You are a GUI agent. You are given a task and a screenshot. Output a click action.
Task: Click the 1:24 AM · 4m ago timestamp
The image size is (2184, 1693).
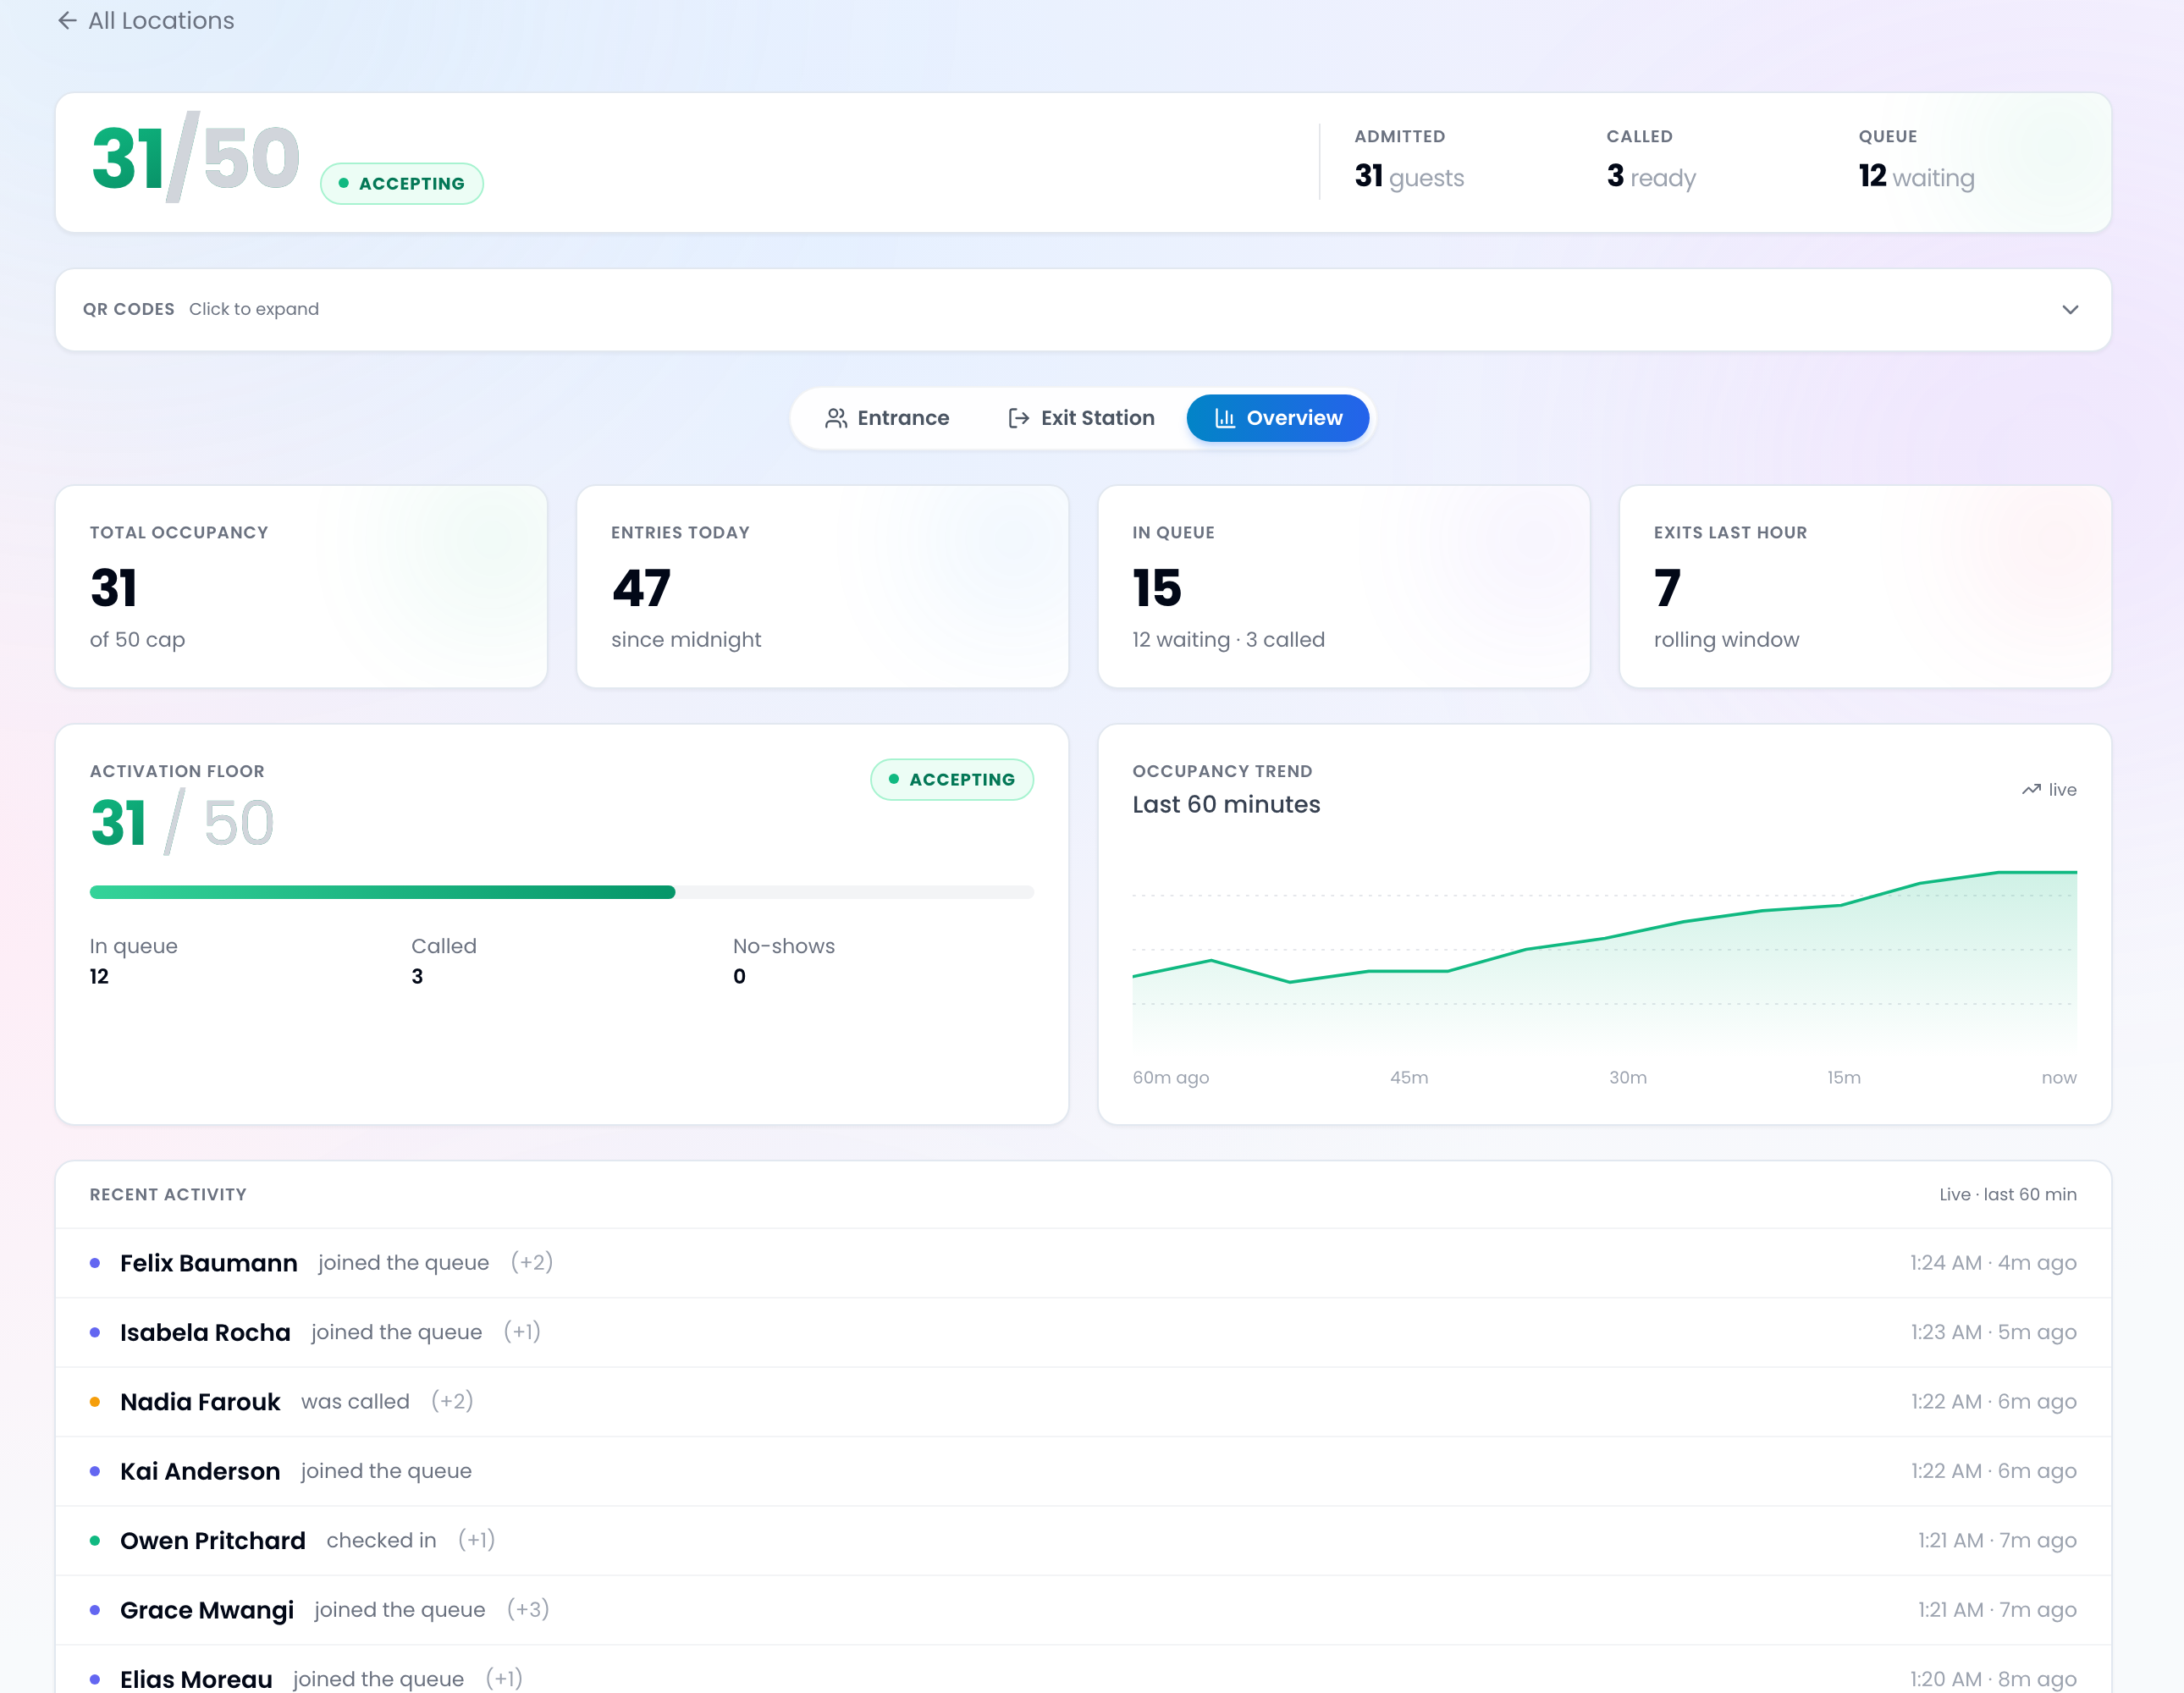click(x=1993, y=1263)
